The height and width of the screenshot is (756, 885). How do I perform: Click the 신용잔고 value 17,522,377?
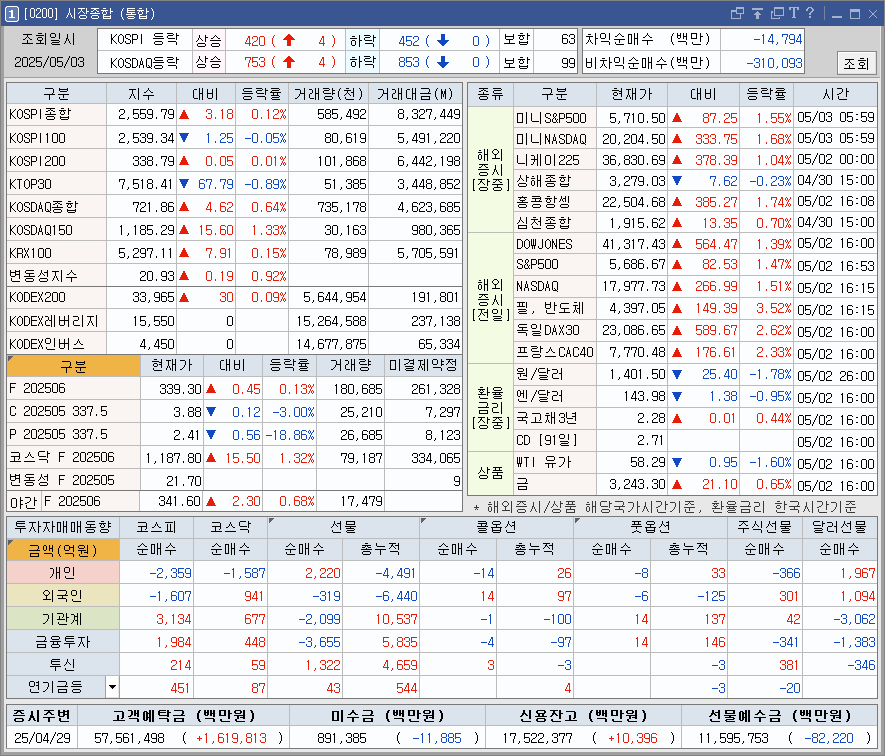point(537,738)
